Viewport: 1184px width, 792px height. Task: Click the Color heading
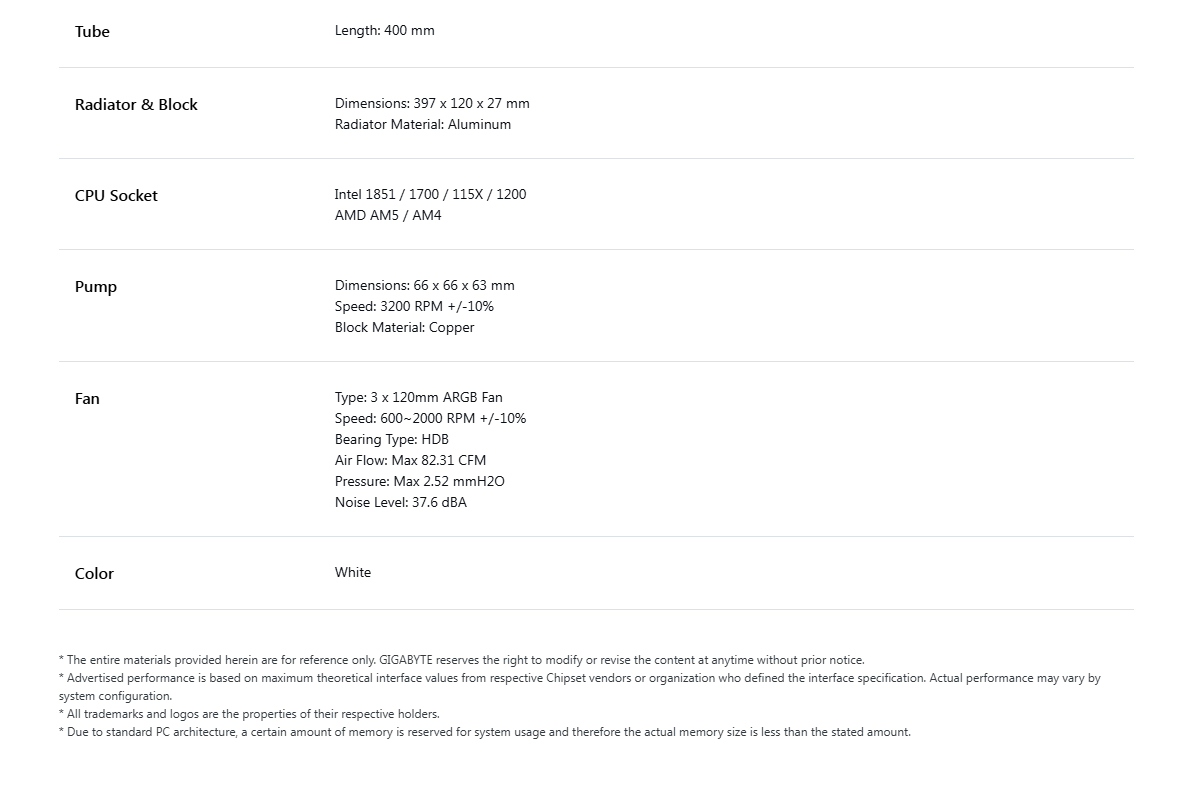[x=94, y=574]
